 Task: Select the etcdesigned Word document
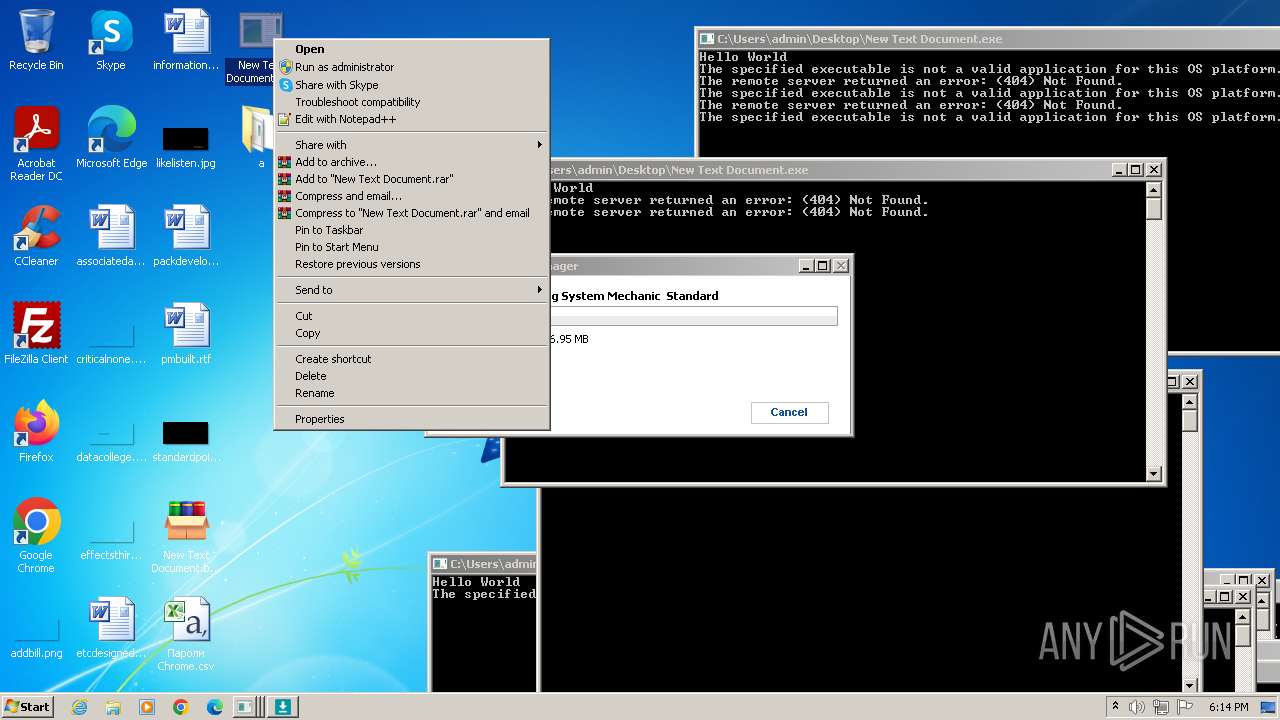[x=111, y=629]
